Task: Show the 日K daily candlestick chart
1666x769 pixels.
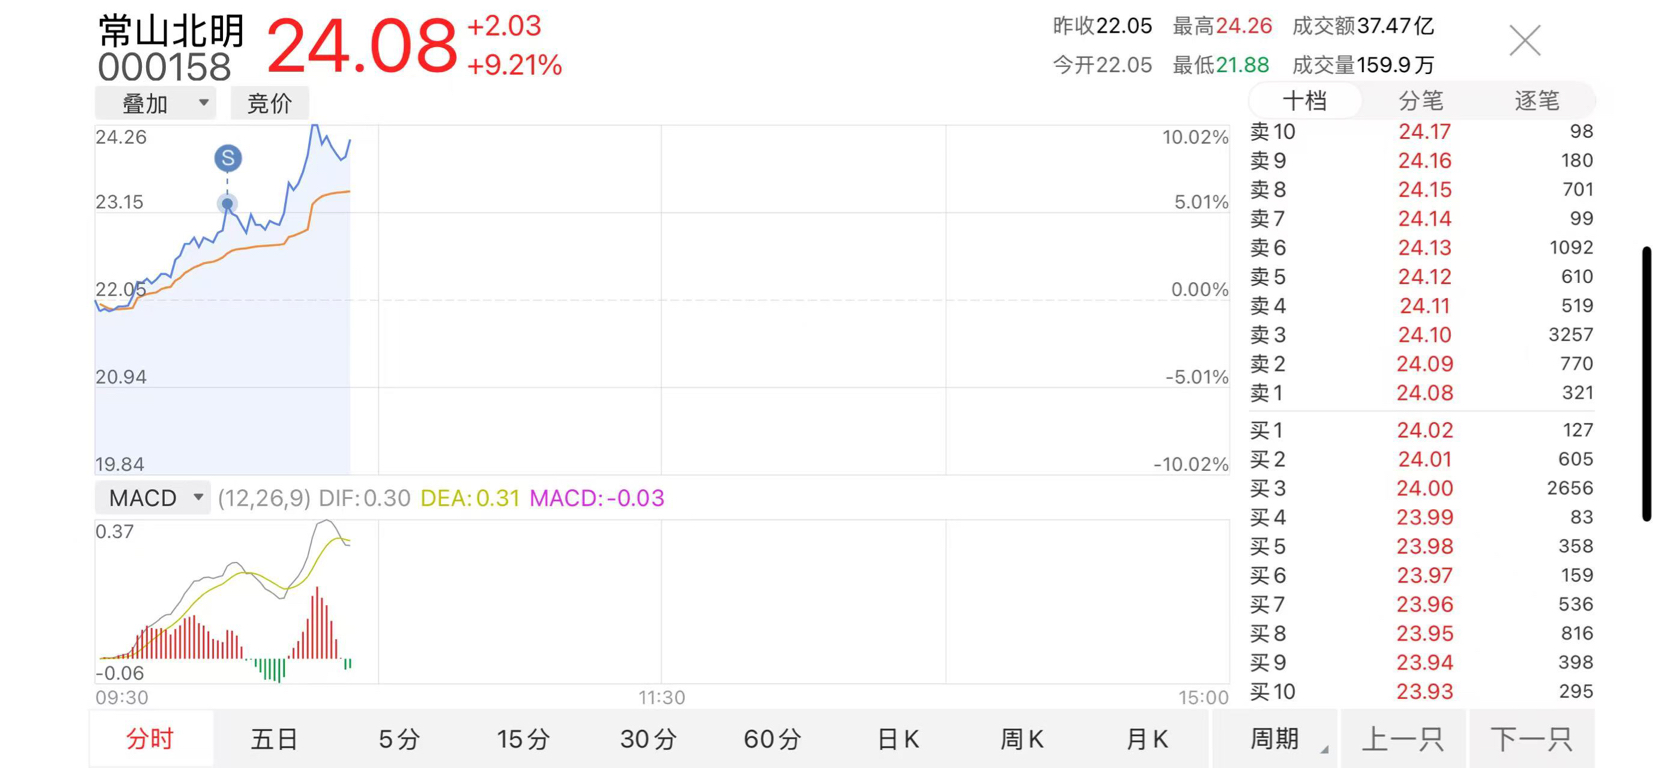Action: pyautogui.click(x=897, y=739)
